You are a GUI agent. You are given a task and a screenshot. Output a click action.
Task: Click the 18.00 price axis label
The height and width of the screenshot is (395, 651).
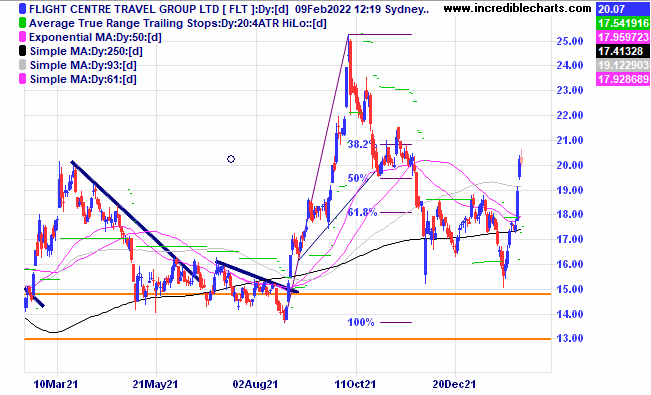[x=570, y=215]
